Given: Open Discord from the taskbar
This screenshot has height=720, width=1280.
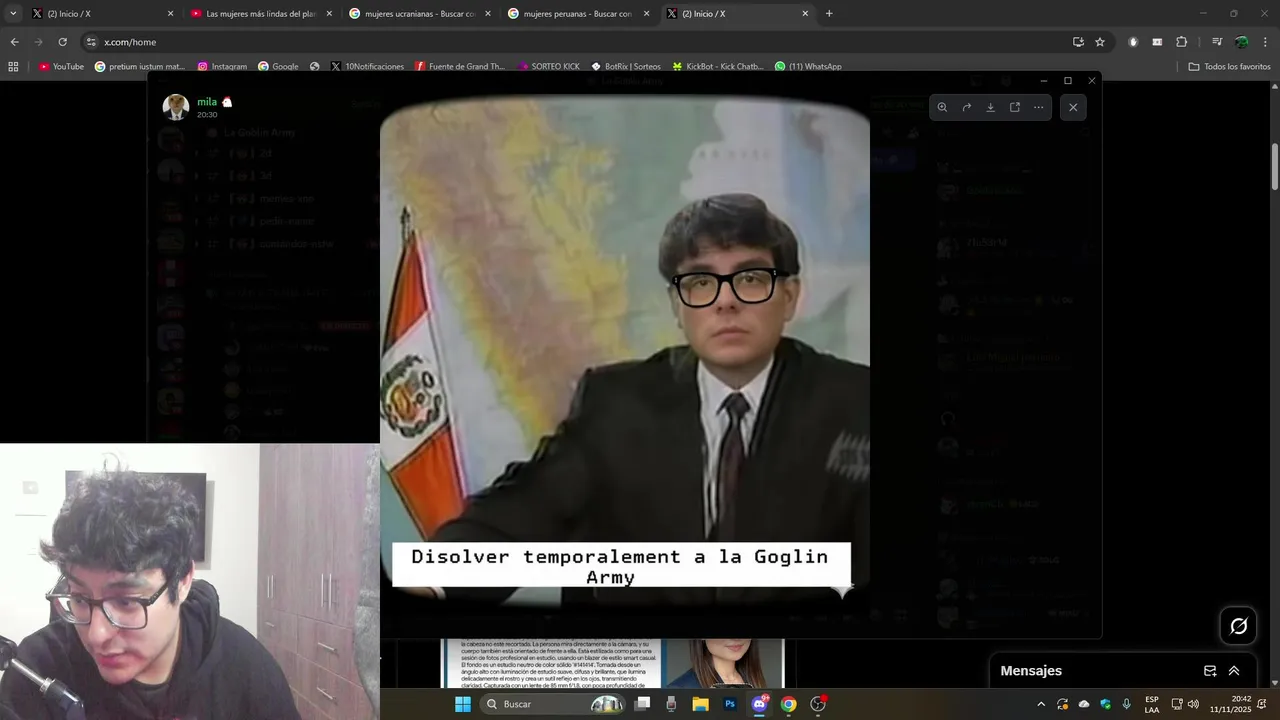Looking at the screenshot, I should click(x=759, y=704).
